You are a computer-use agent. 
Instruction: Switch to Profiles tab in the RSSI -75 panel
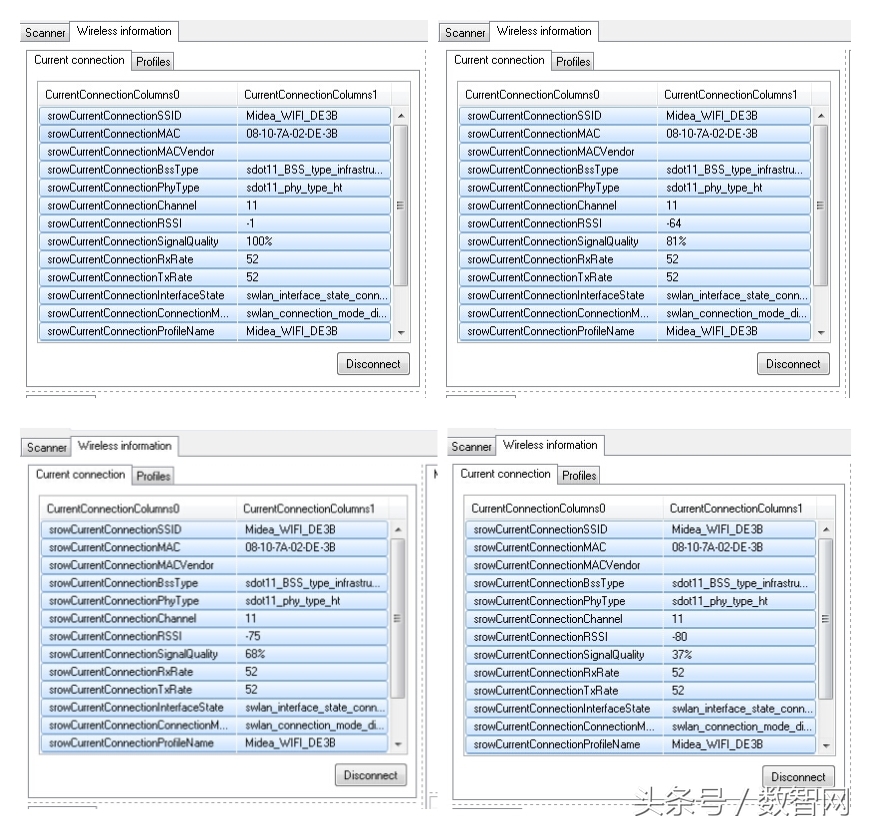pos(153,476)
